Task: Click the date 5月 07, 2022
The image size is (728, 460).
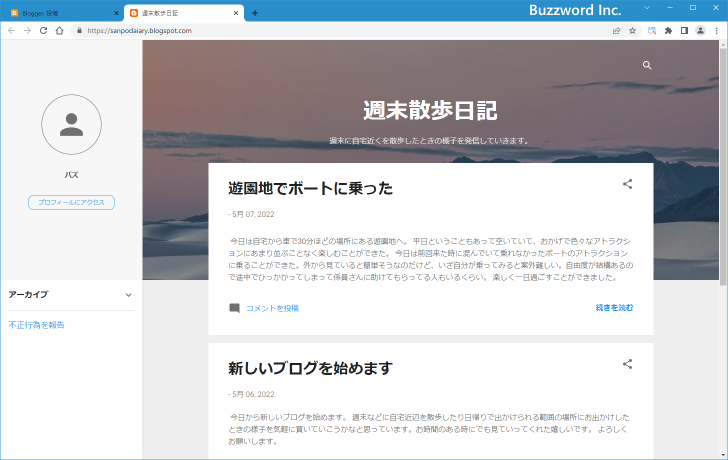Action: 253,214
